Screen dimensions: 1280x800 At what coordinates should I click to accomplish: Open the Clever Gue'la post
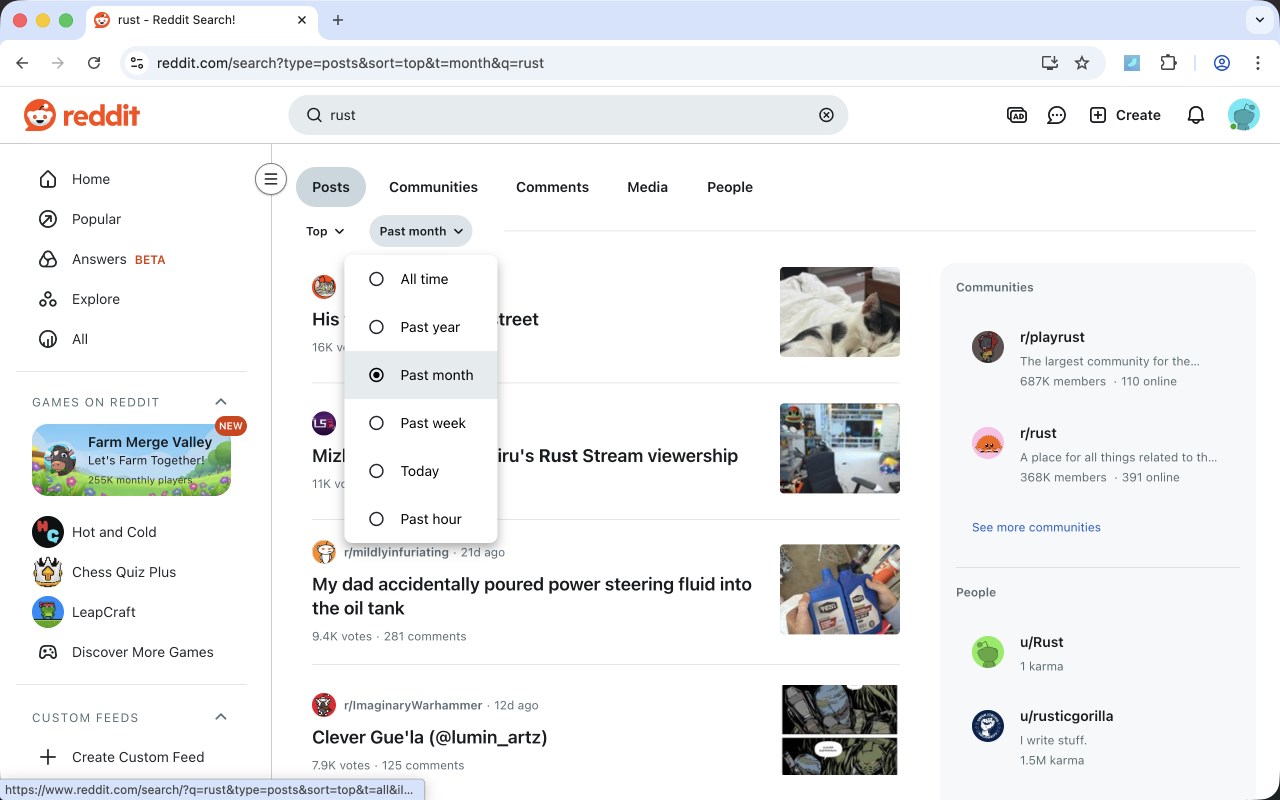(430, 737)
